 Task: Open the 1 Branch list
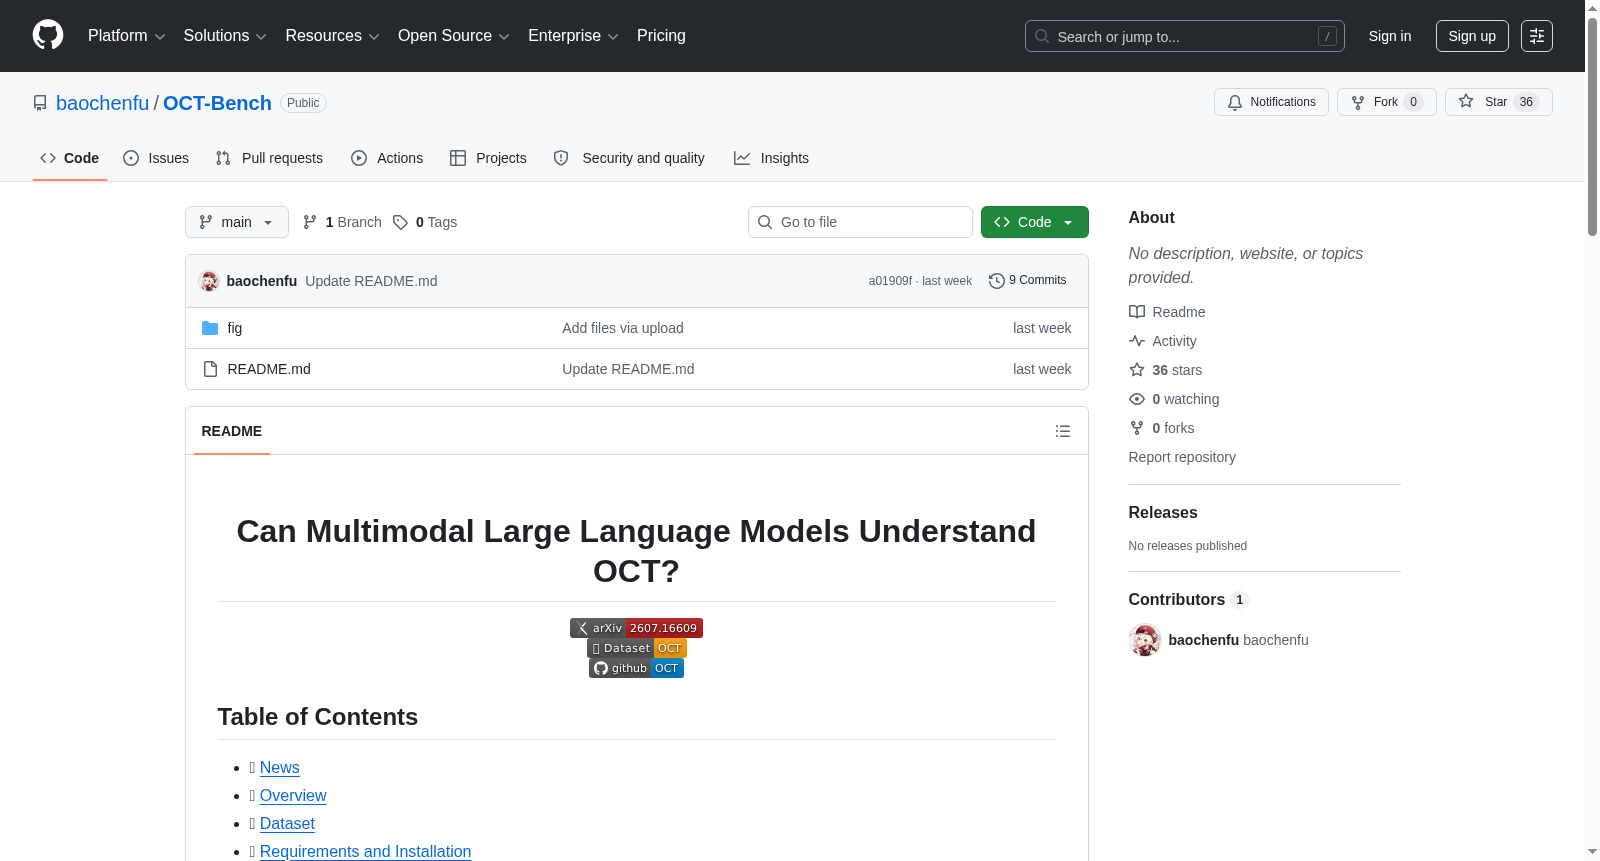click(342, 222)
